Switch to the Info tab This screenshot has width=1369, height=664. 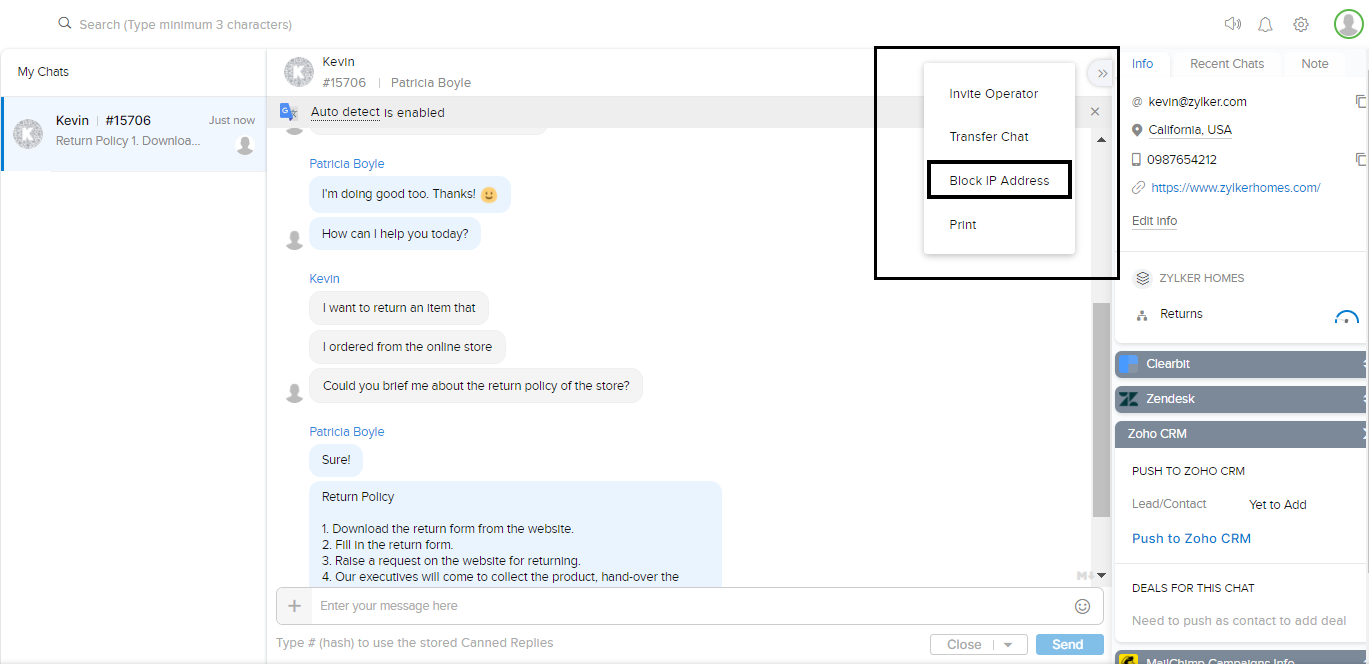tap(1142, 64)
